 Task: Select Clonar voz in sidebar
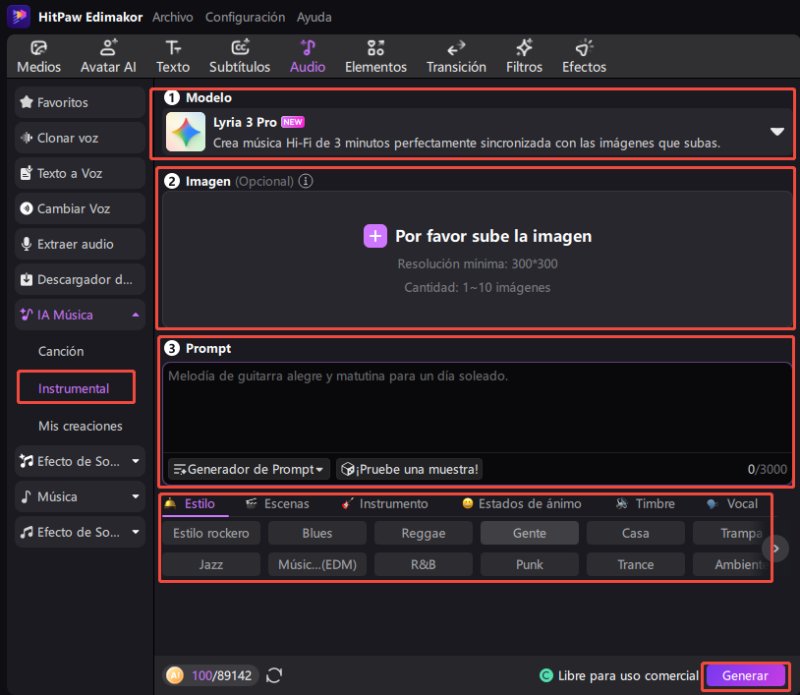(80, 138)
